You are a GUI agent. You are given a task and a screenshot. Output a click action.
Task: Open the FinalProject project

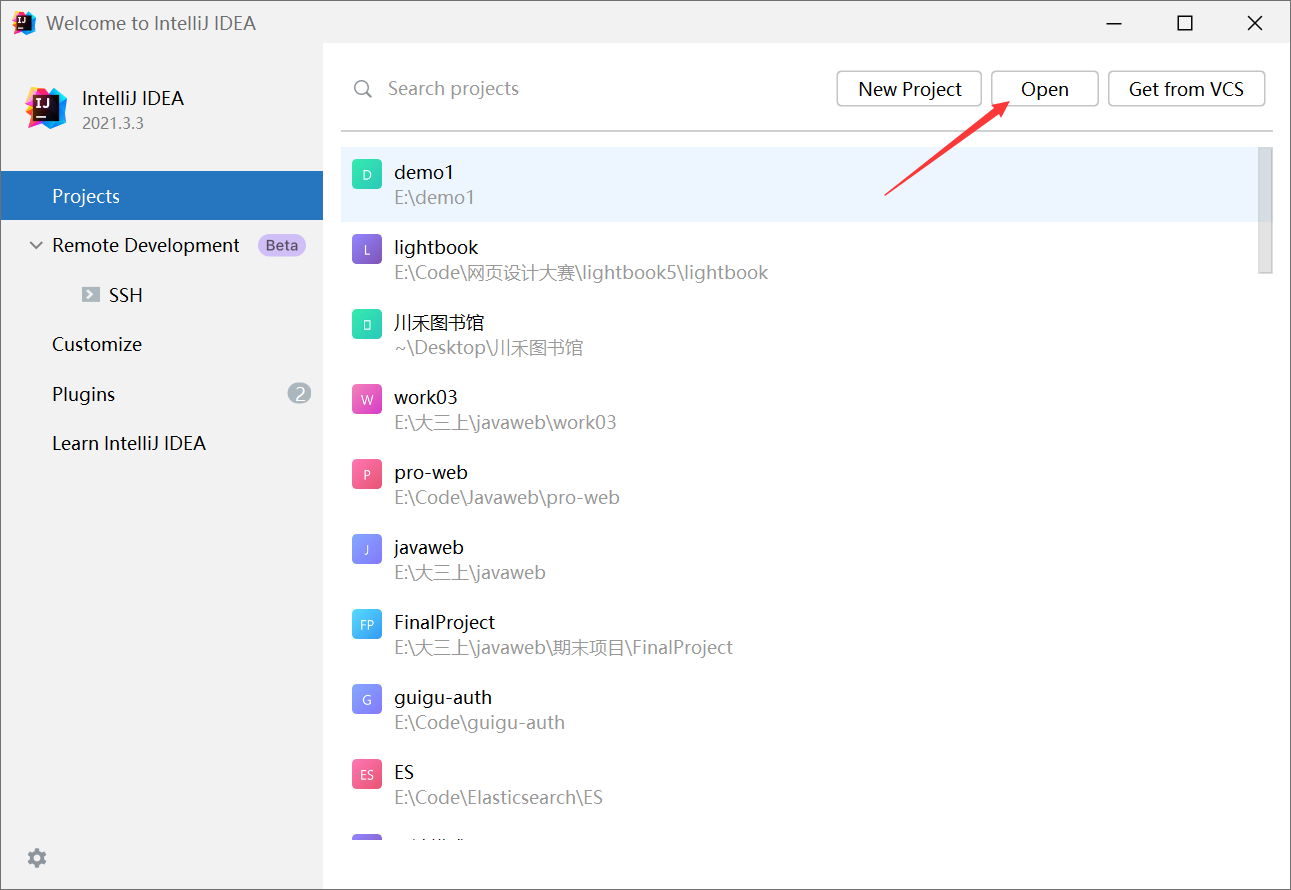tap(799, 634)
